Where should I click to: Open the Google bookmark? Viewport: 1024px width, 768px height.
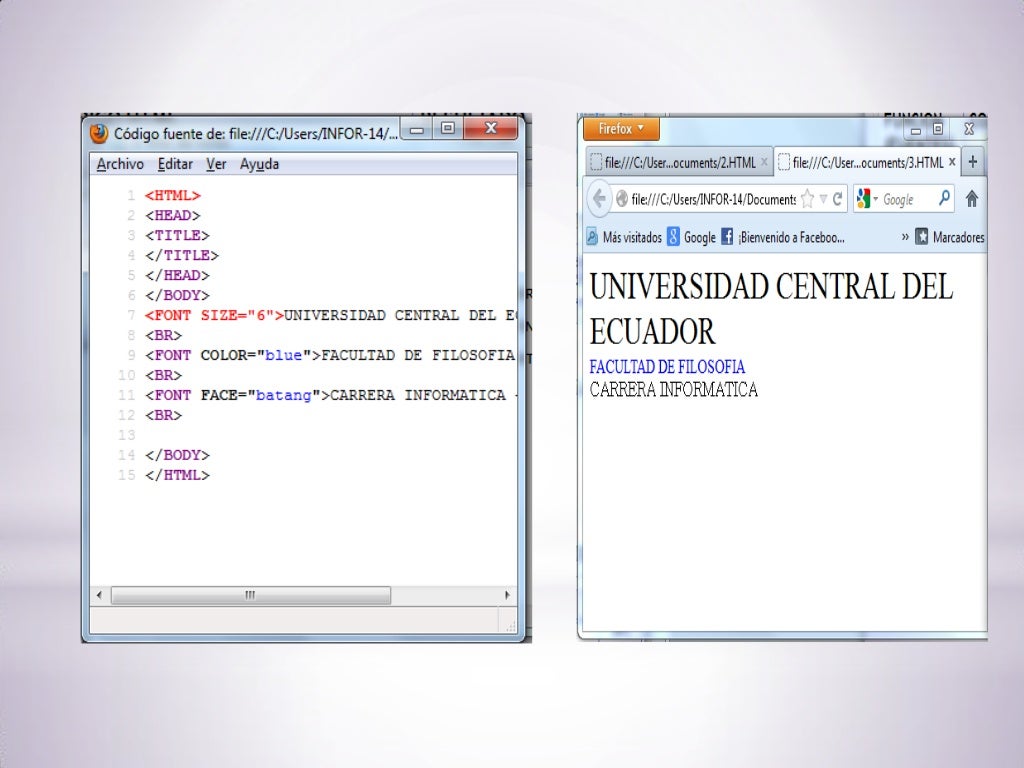(692, 237)
